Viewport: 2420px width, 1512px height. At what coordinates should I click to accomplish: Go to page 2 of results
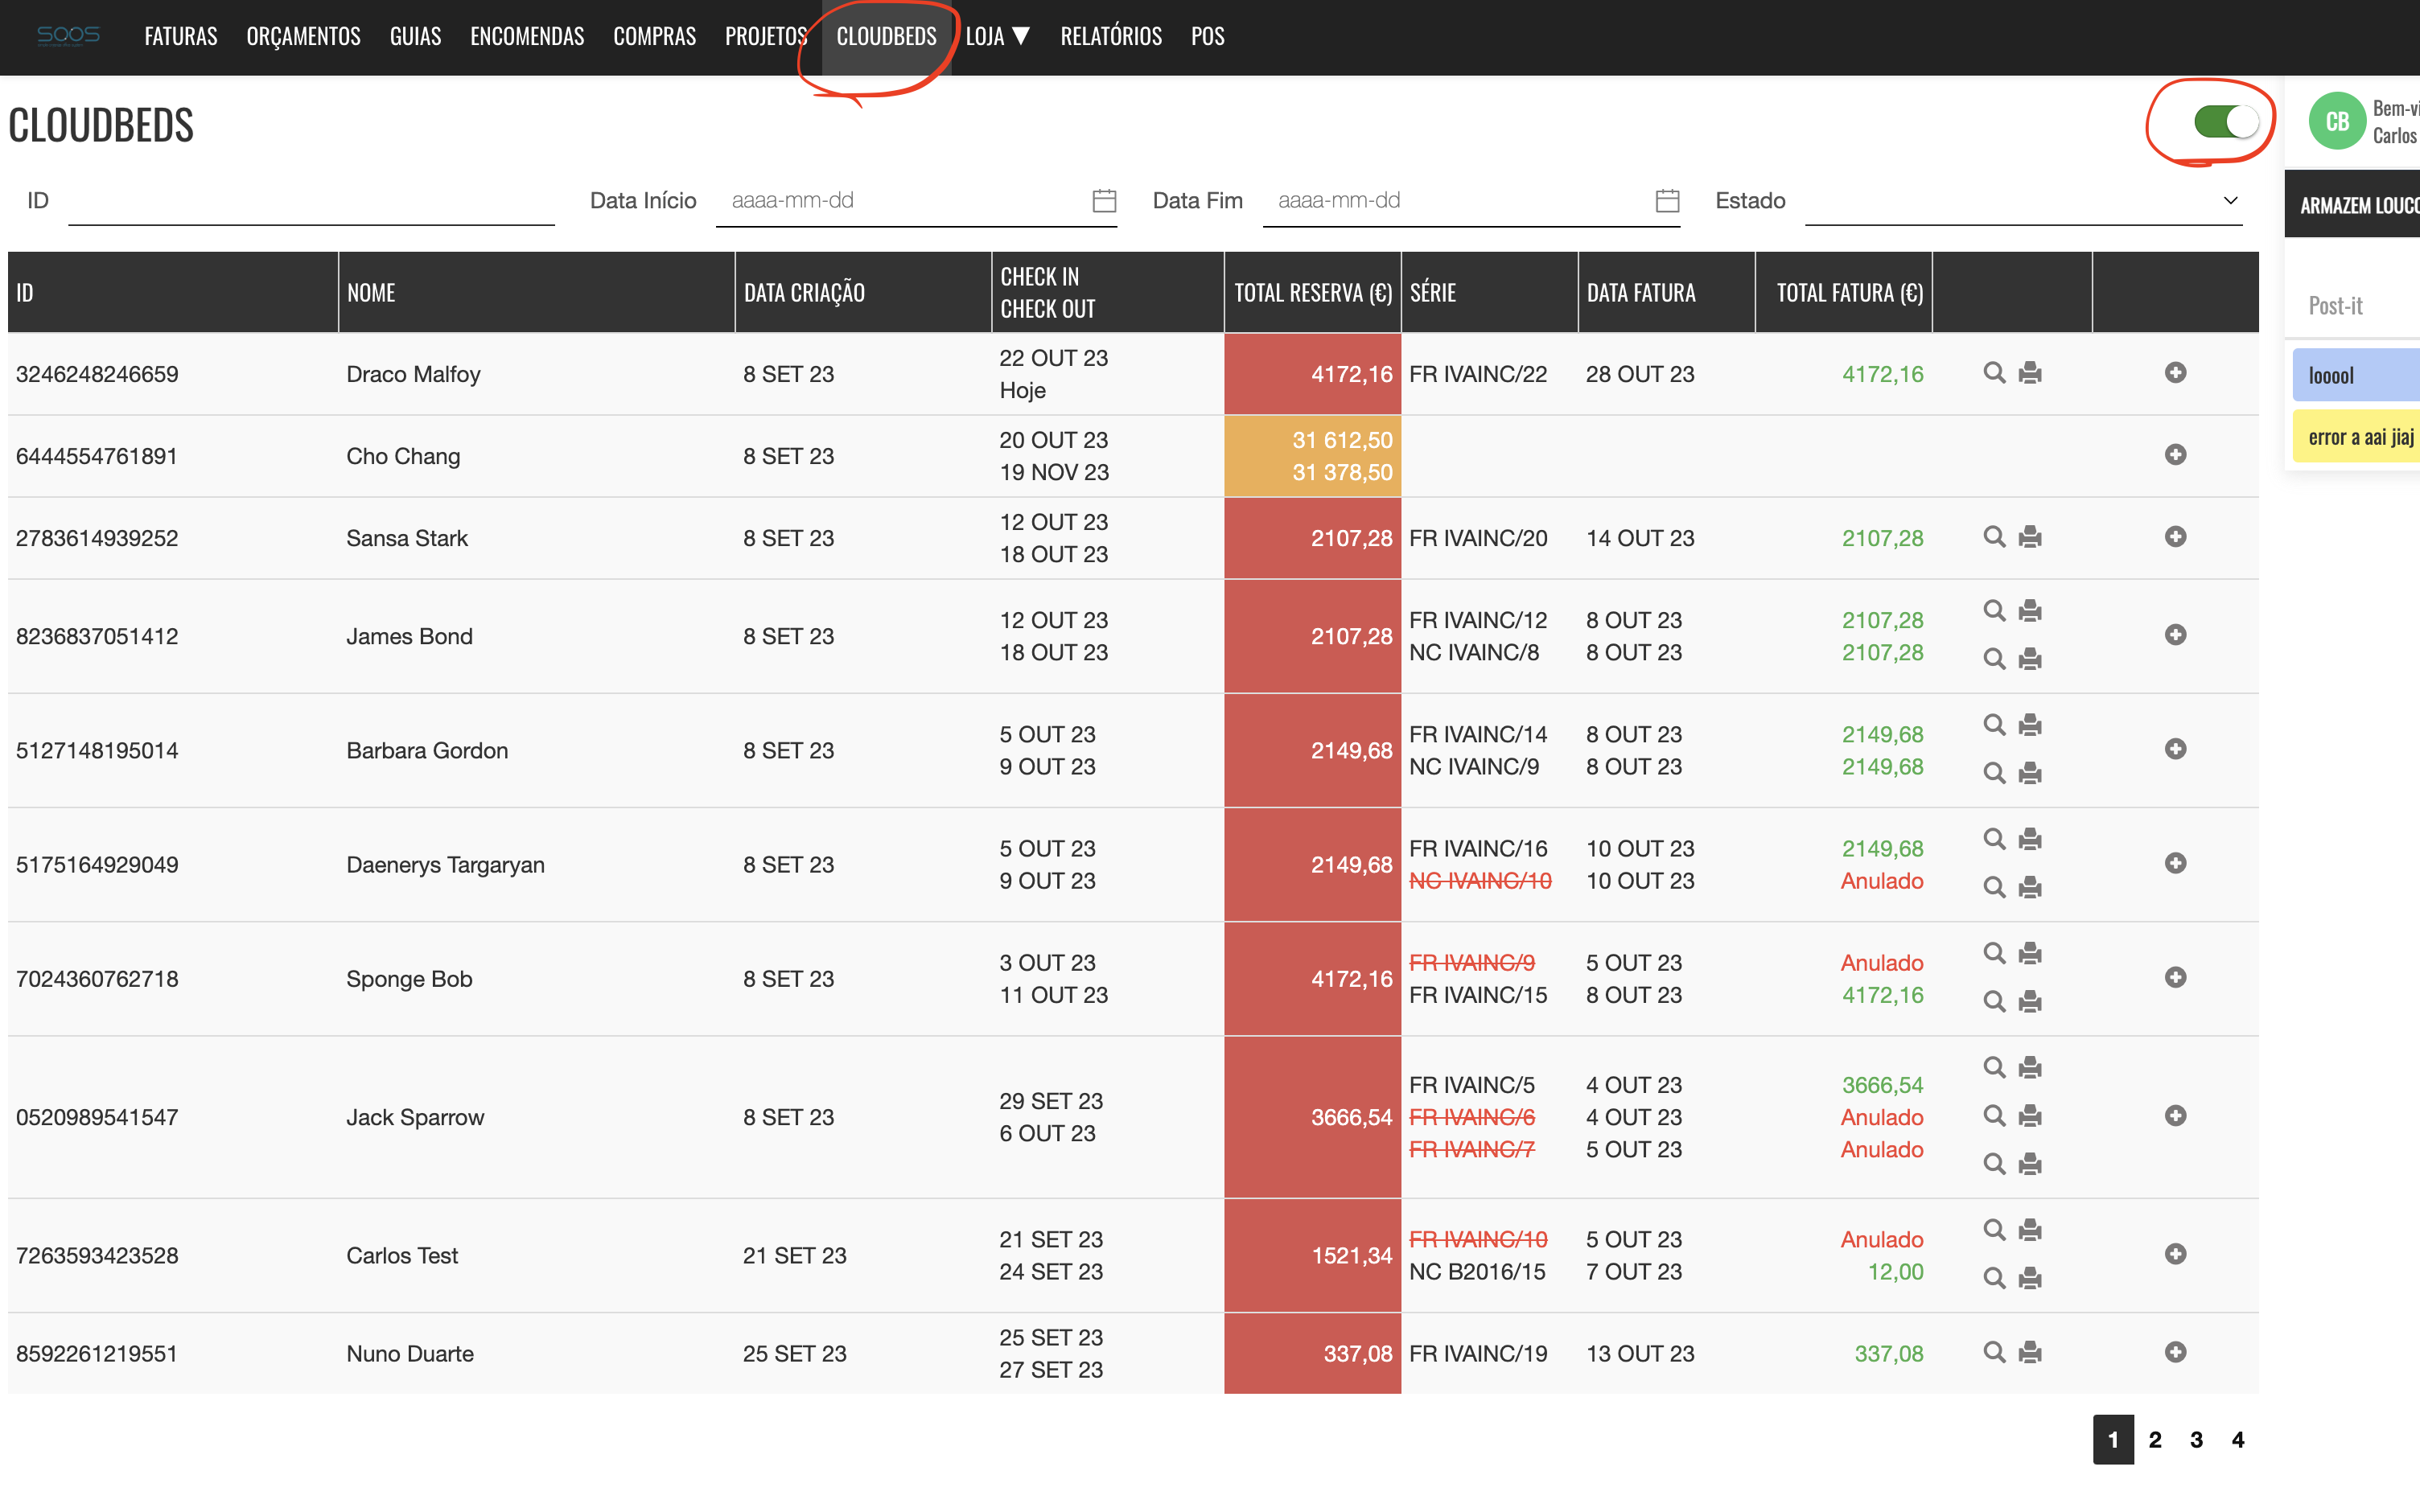coord(2155,1439)
